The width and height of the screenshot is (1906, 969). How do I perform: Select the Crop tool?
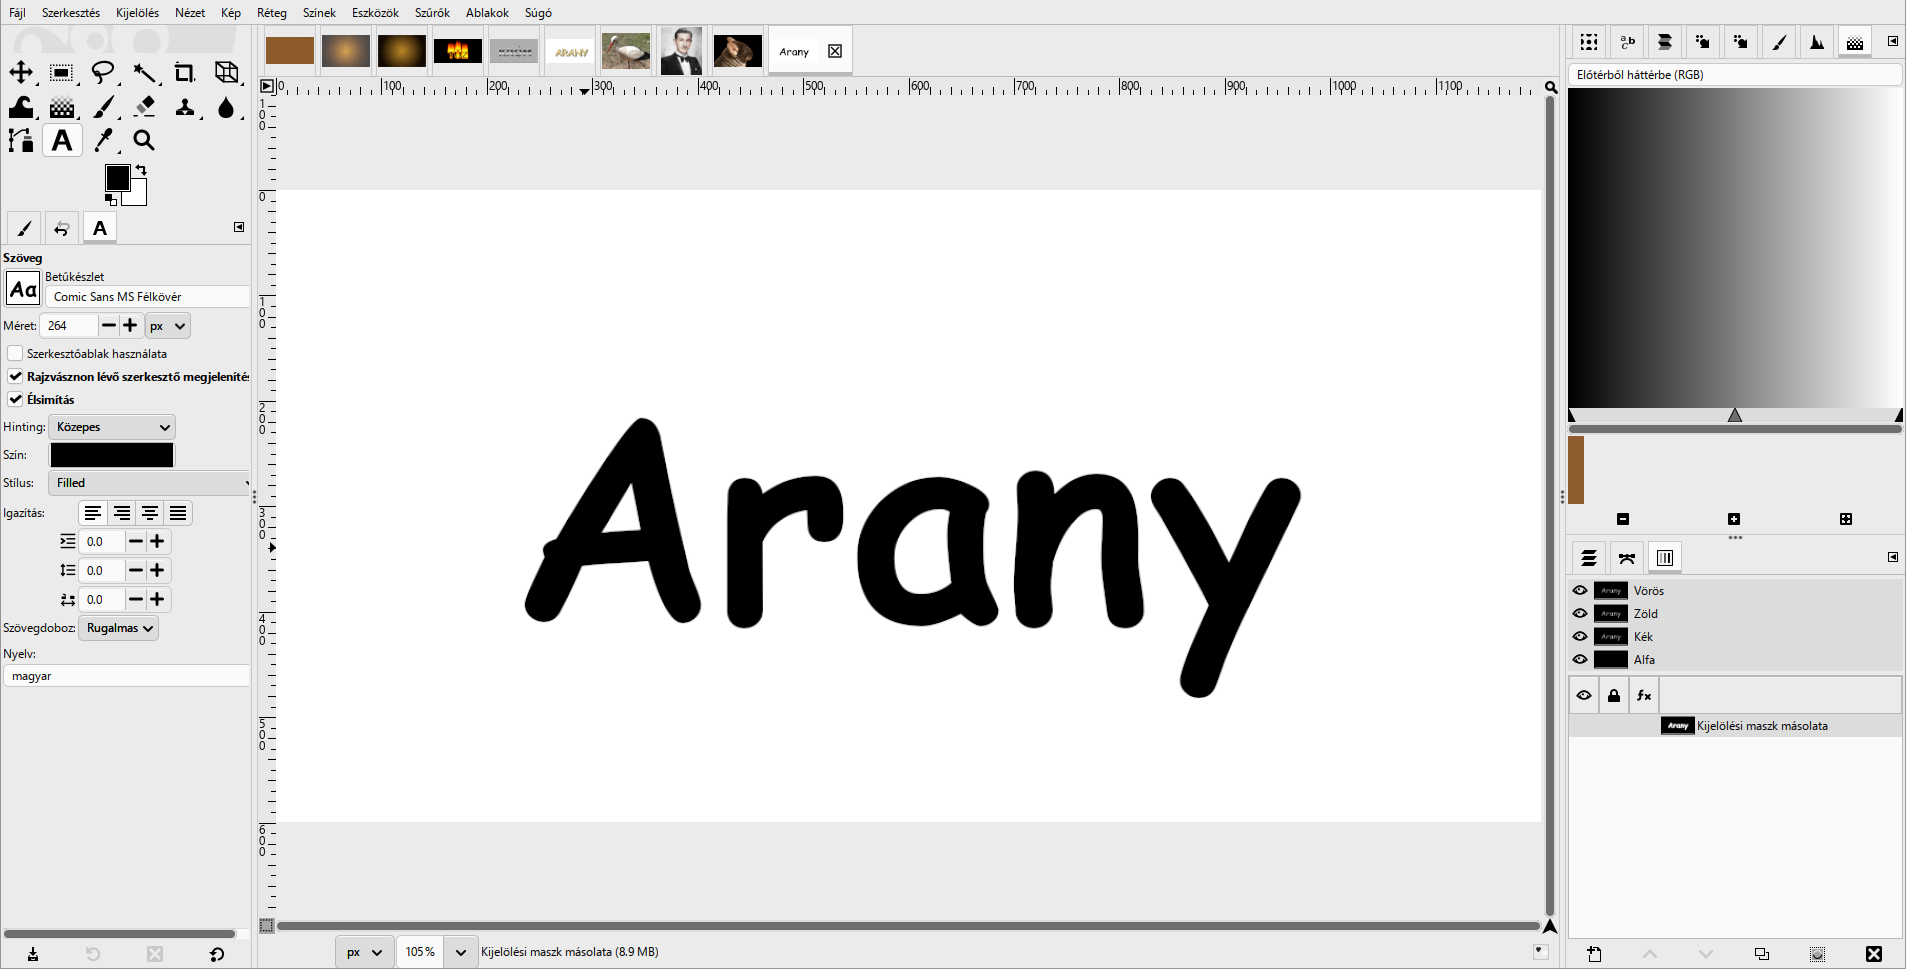(x=185, y=72)
